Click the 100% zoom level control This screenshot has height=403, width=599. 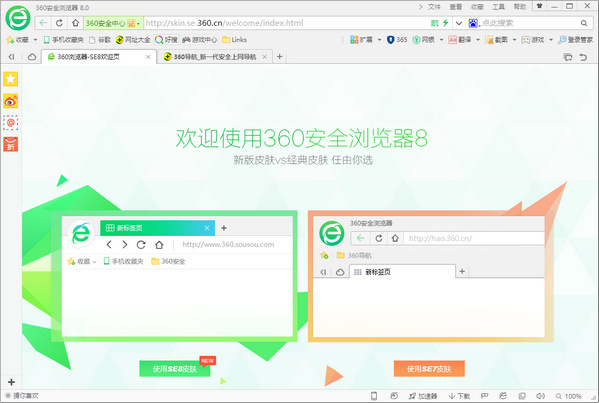coord(568,396)
